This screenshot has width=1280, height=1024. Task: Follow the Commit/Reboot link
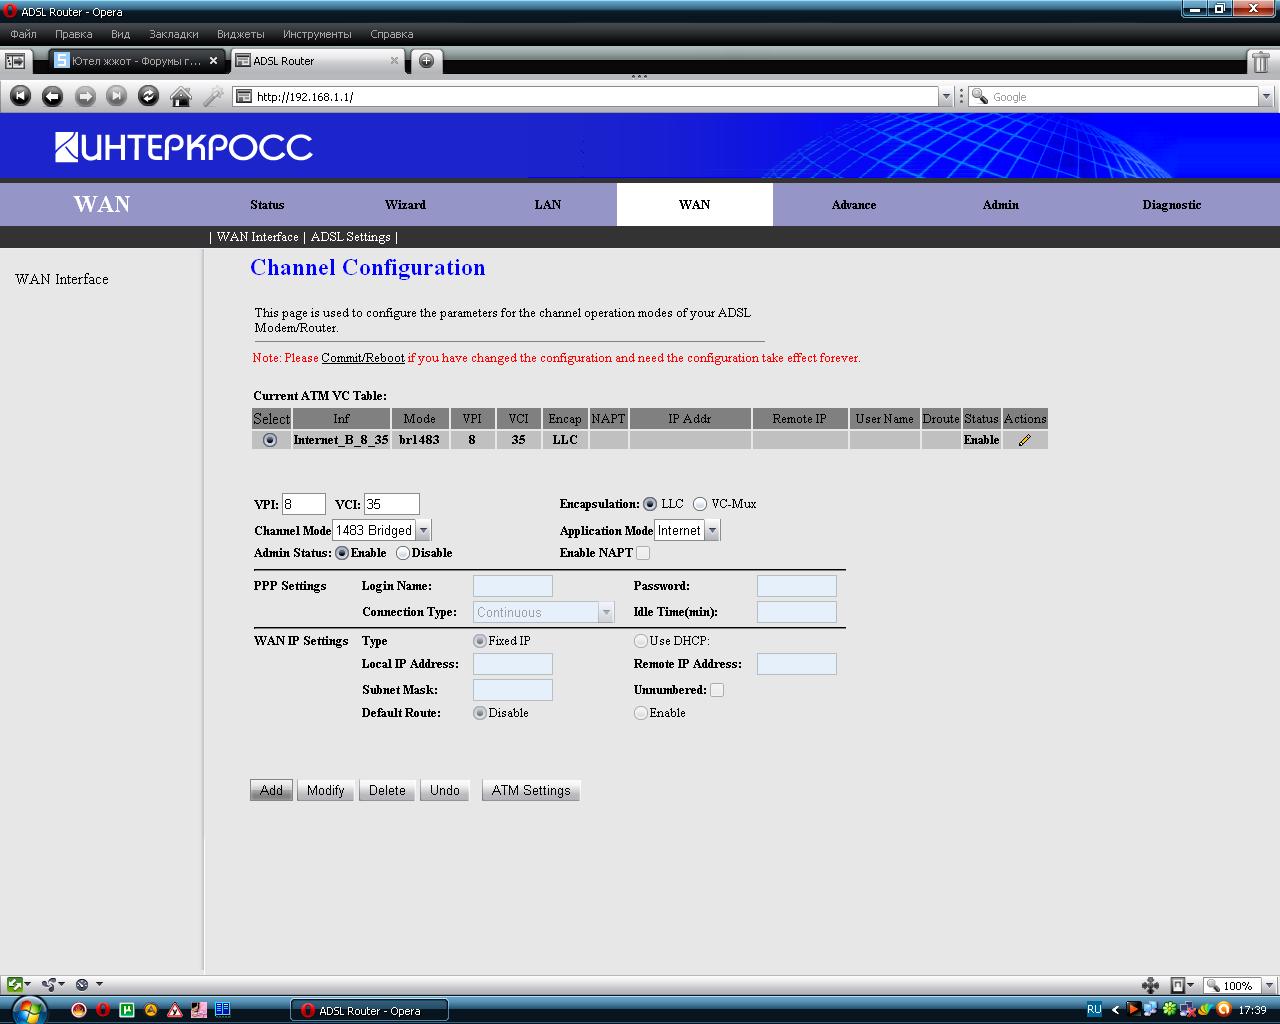363,358
